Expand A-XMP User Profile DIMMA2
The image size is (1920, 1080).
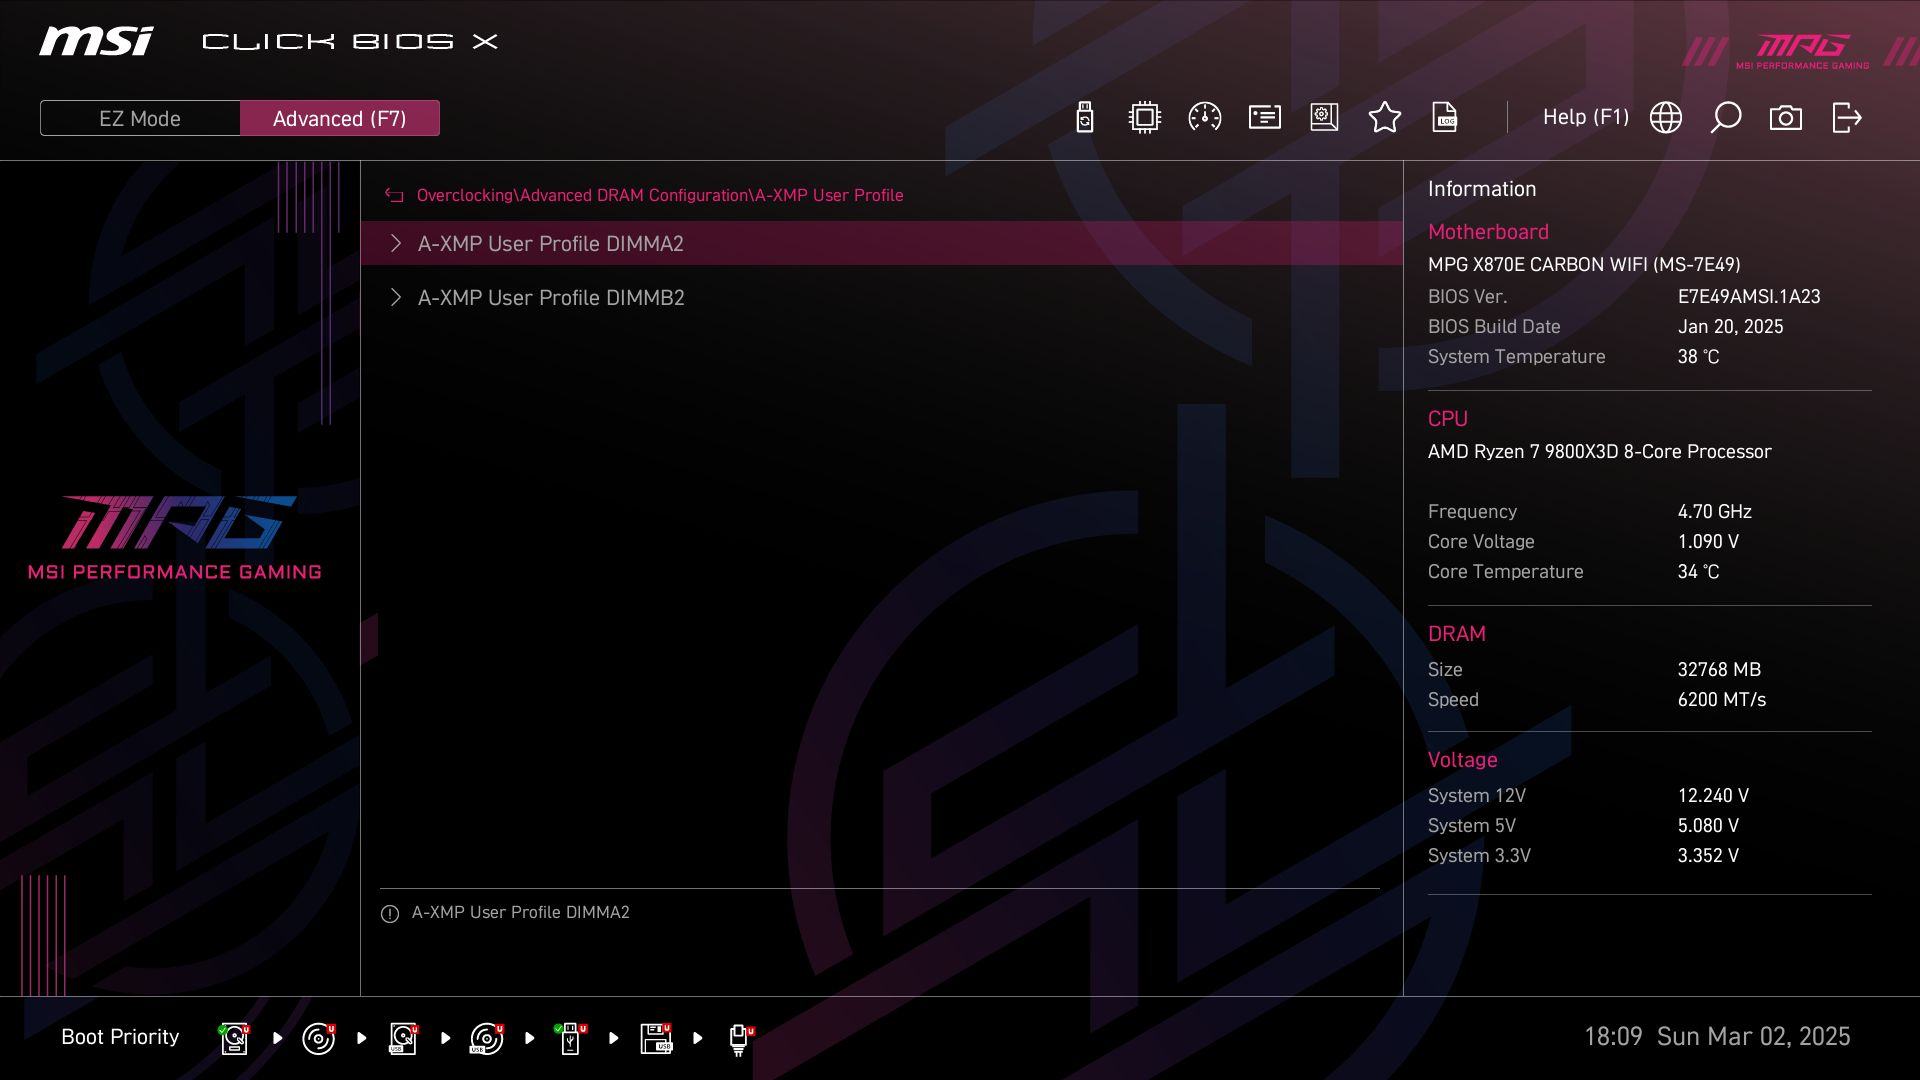550,243
